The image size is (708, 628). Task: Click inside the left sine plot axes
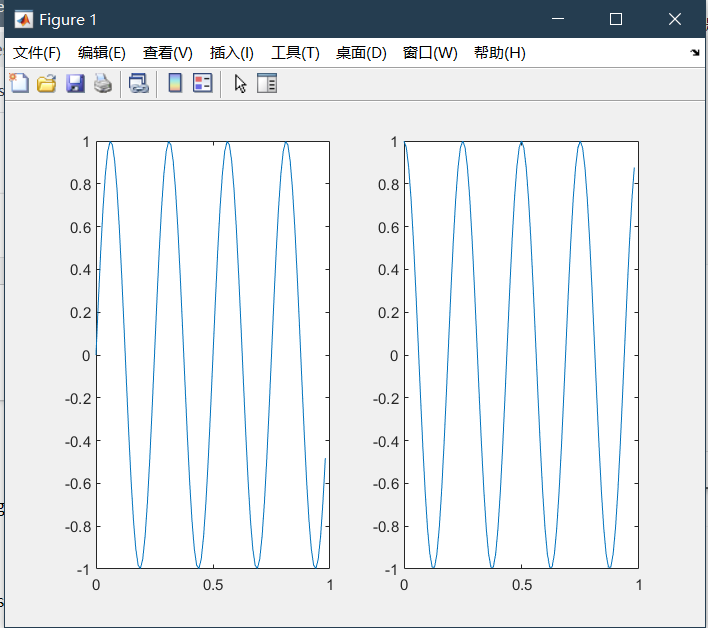click(213, 355)
